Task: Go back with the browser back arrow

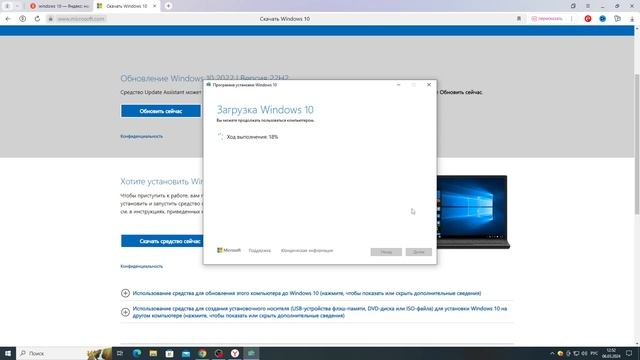Action: coord(8,19)
